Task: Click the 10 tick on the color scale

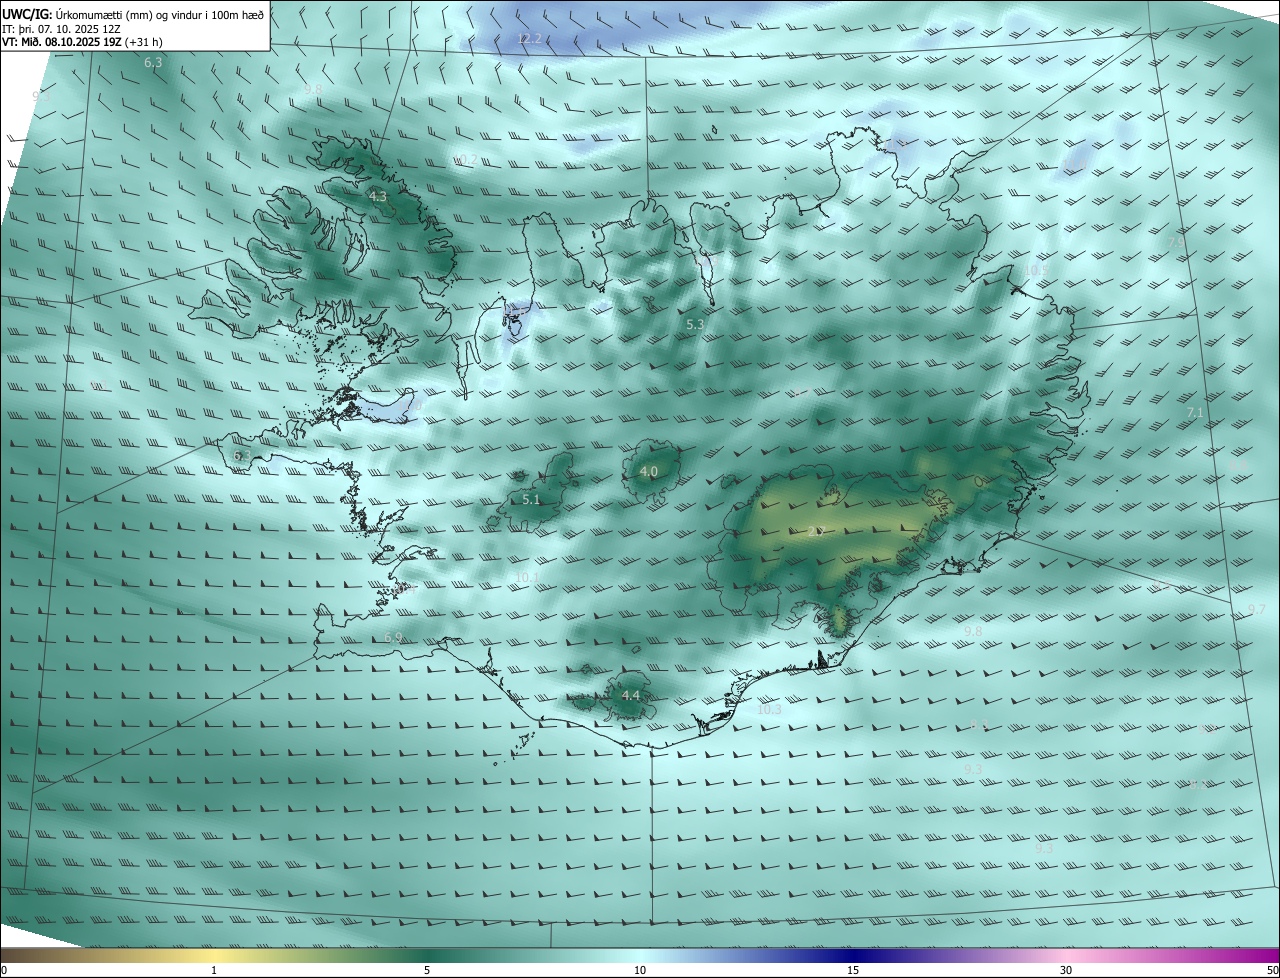Action: pos(640,970)
